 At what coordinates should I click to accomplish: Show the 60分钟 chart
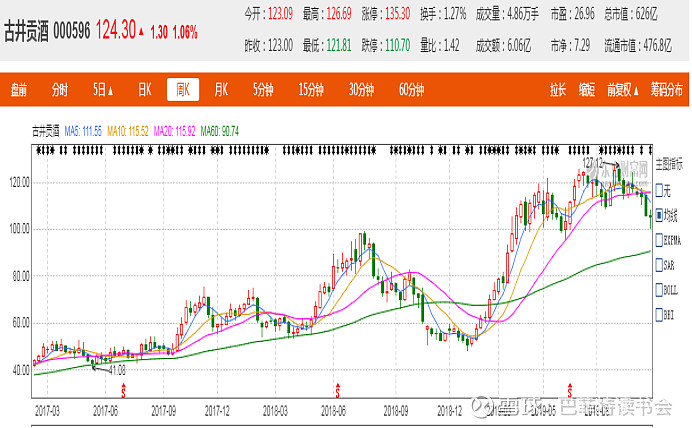(x=411, y=90)
